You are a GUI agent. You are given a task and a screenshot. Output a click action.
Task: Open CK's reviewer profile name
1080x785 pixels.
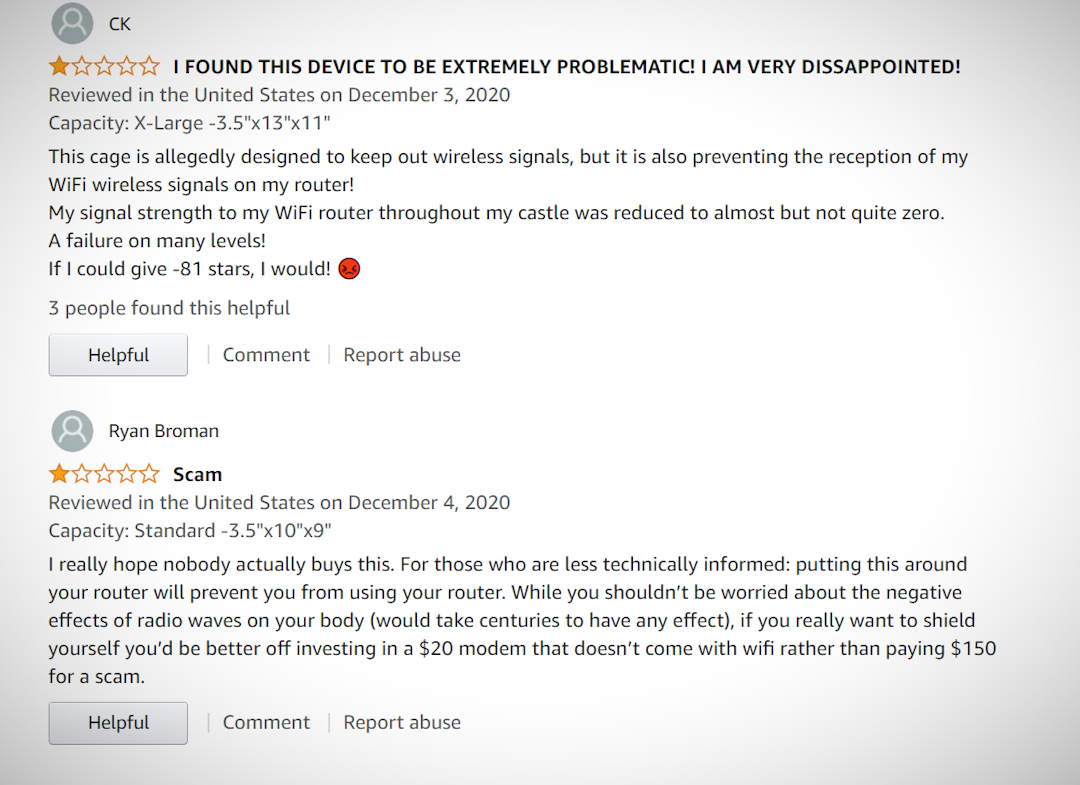pyautogui.click(x=120, y=24)
